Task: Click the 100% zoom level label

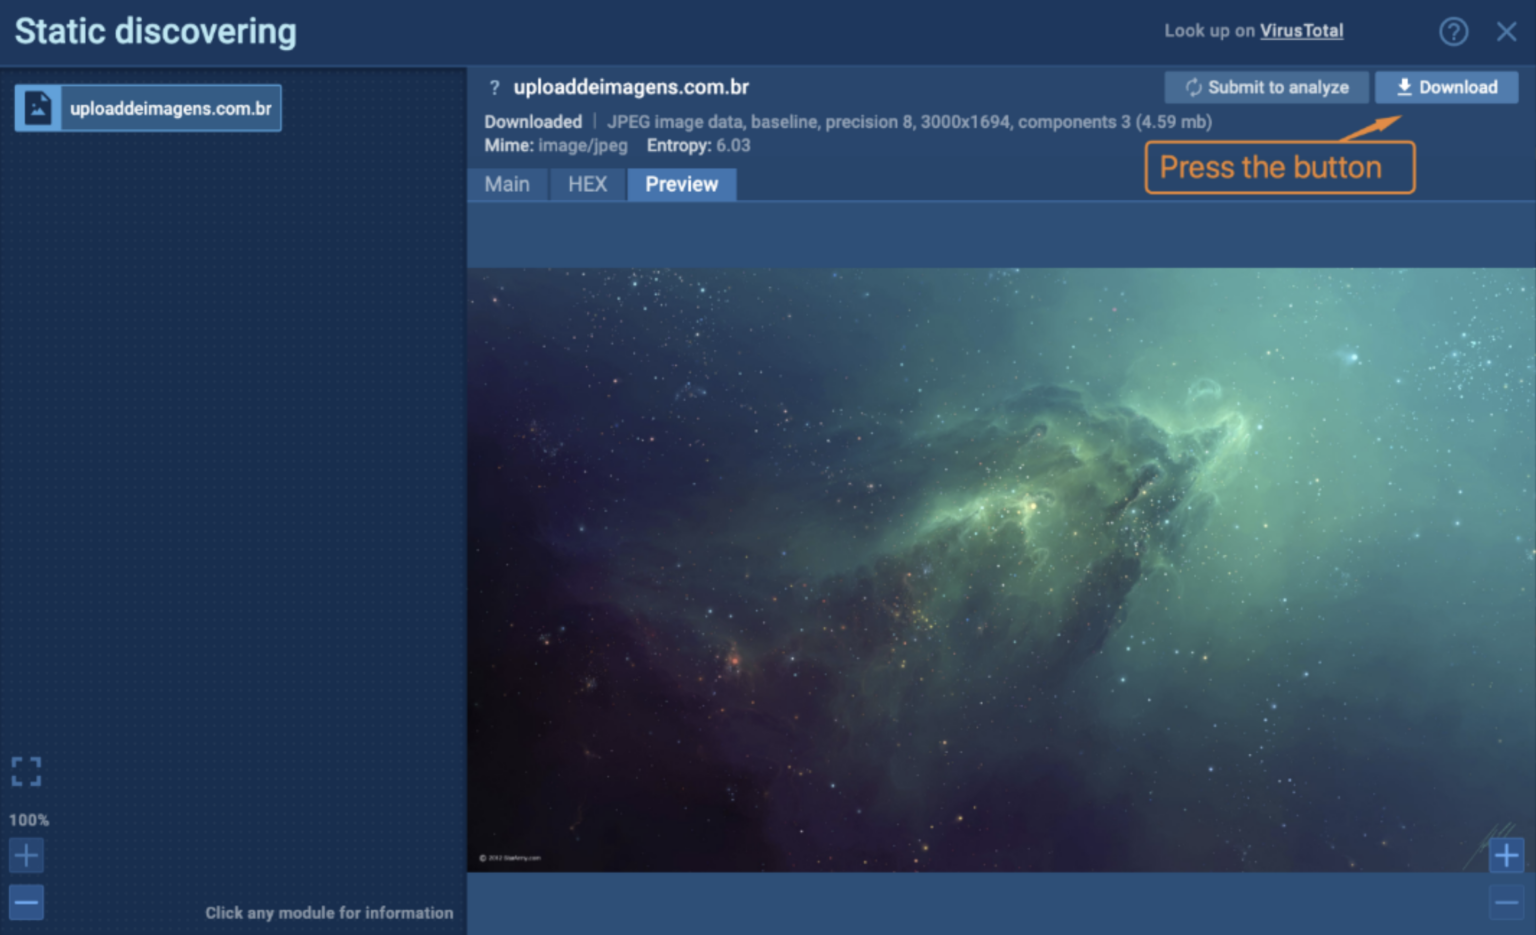Action: [x=29, y=820]
